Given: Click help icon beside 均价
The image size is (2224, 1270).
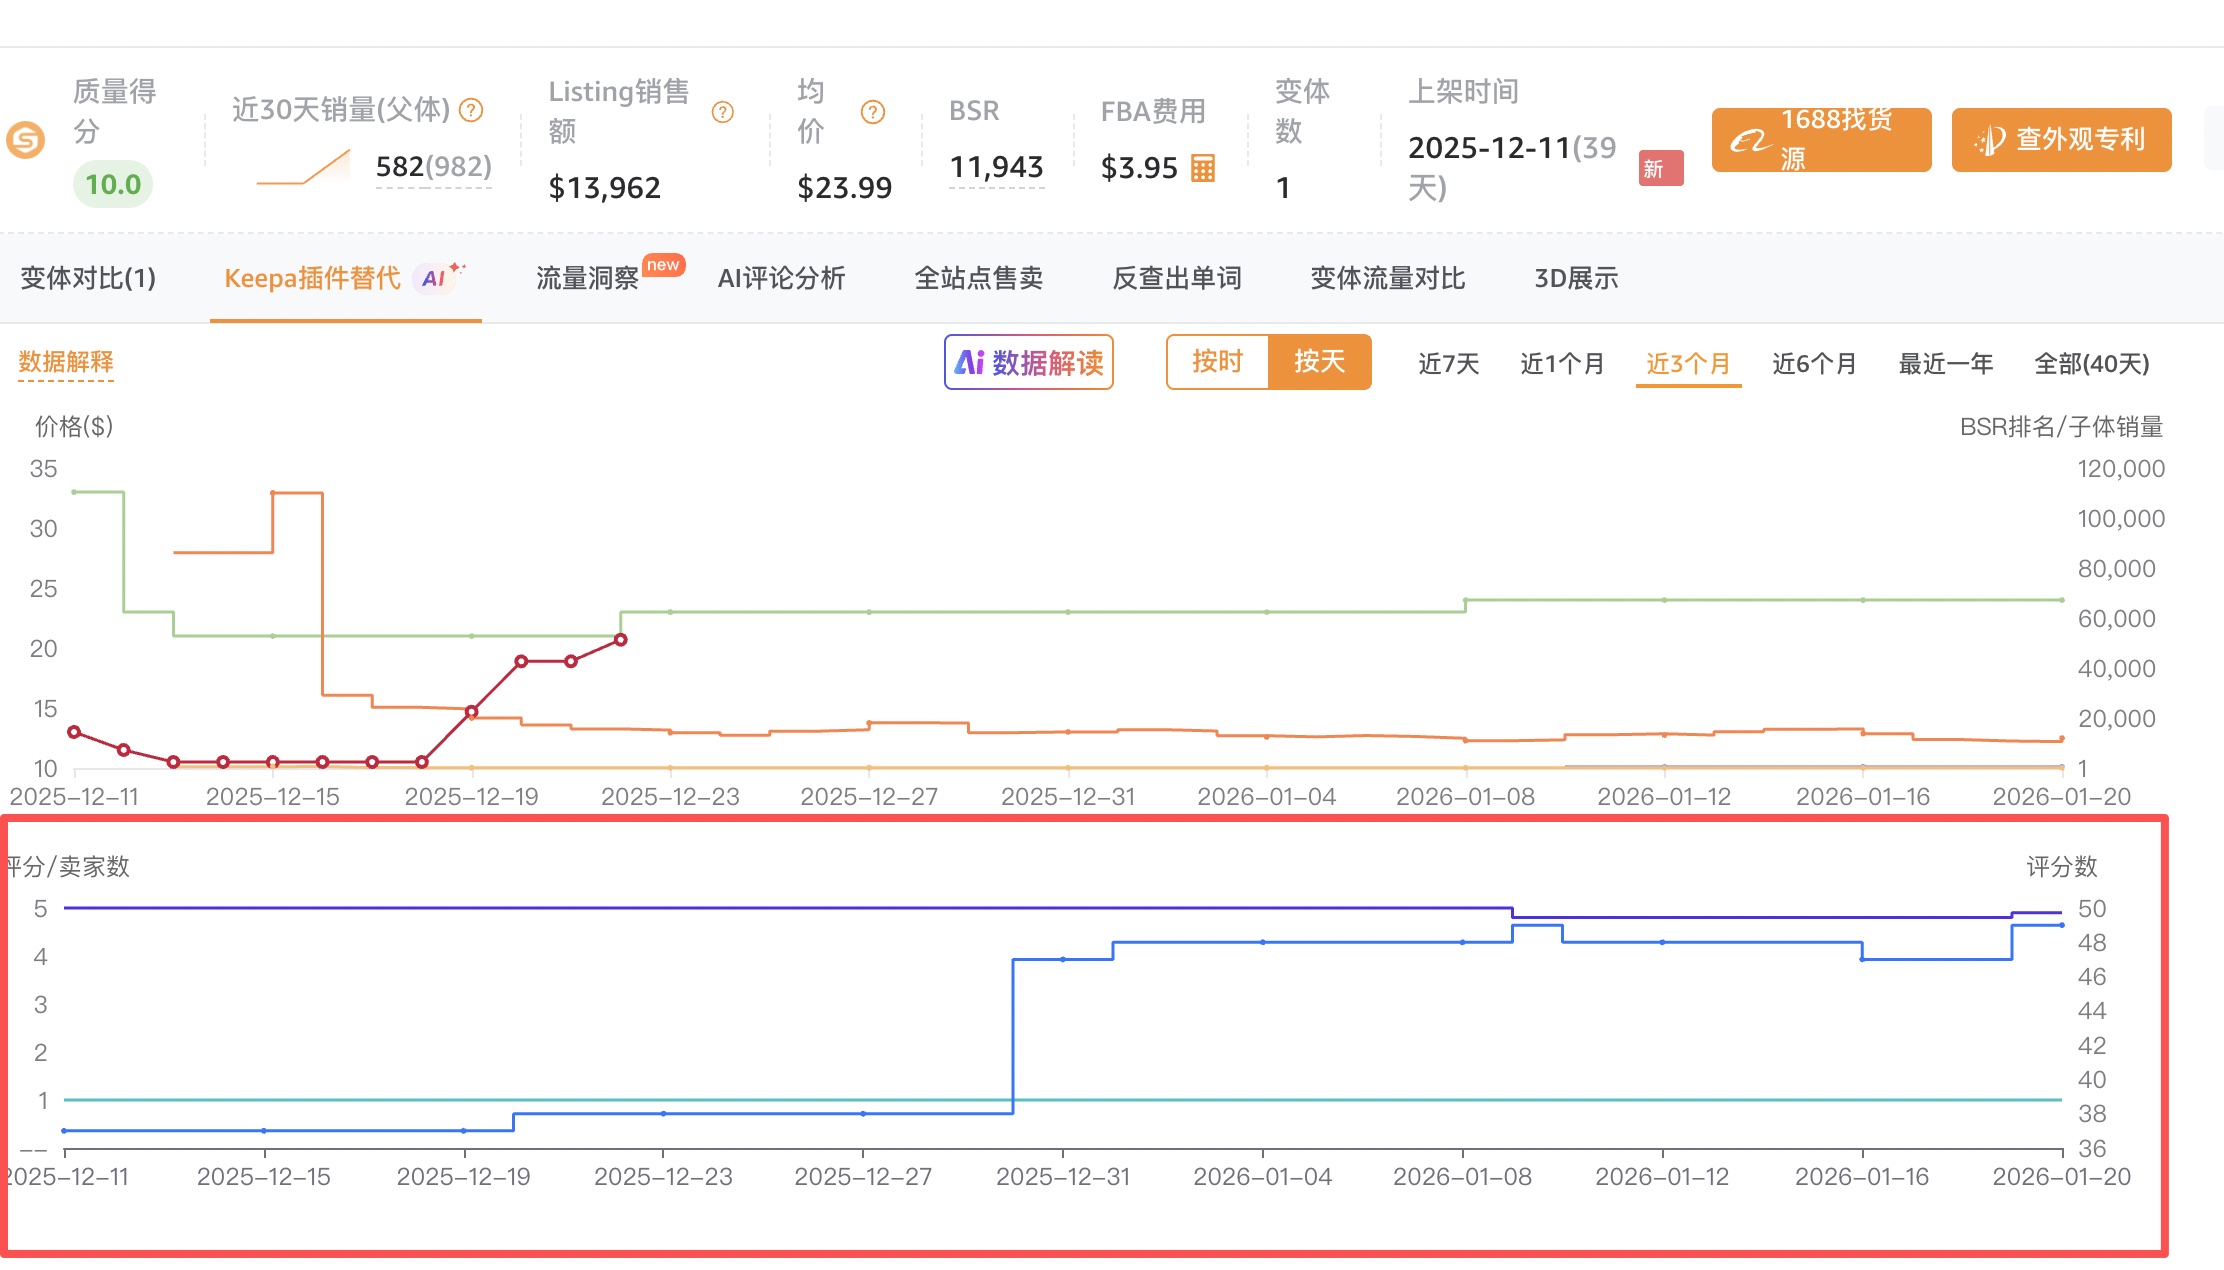Looking at the screenshot, I should click(x=872, y=112).
